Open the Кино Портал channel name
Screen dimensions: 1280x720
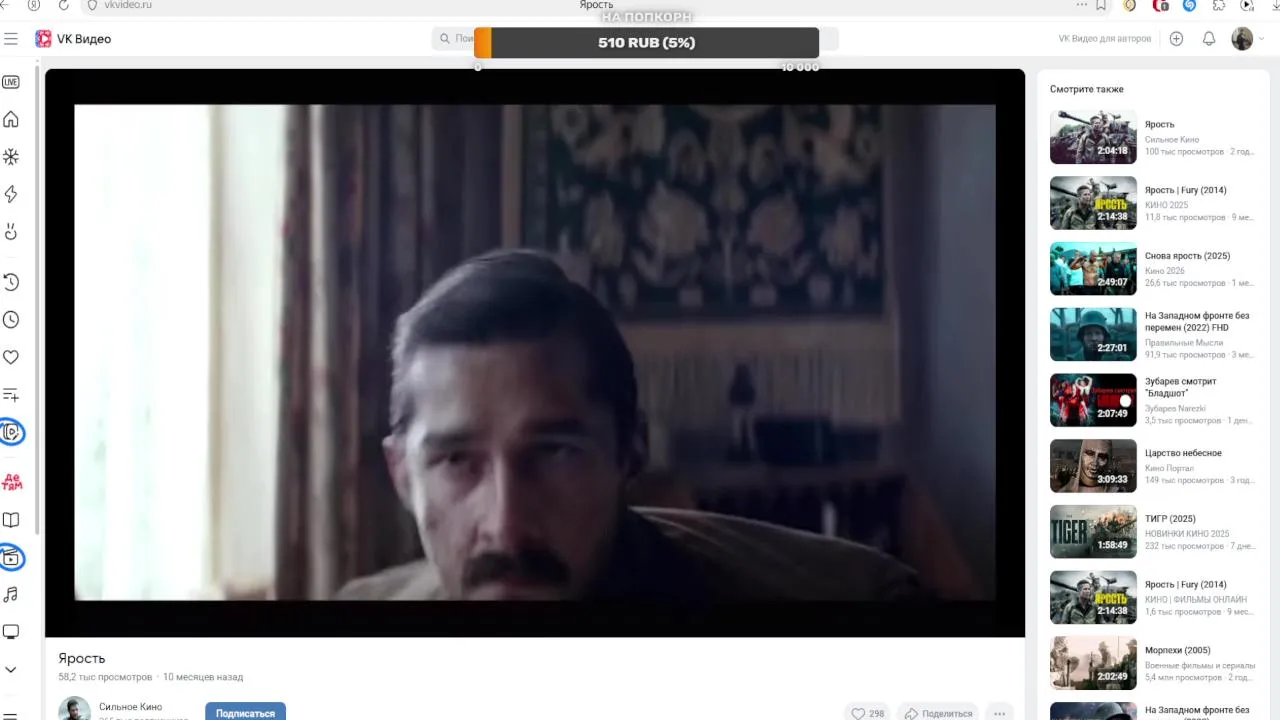pos(1169,468)
